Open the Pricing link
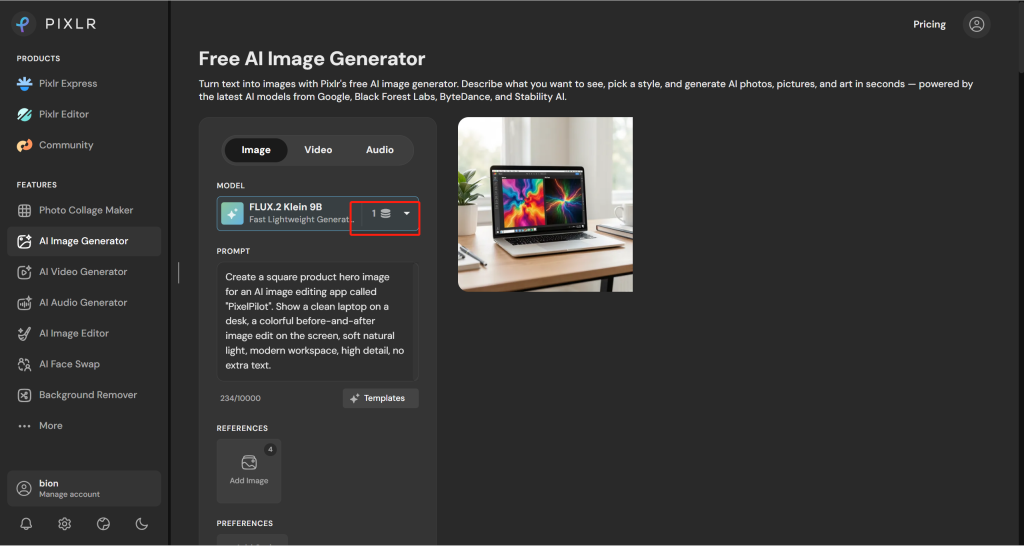 (x=929, y=25)
